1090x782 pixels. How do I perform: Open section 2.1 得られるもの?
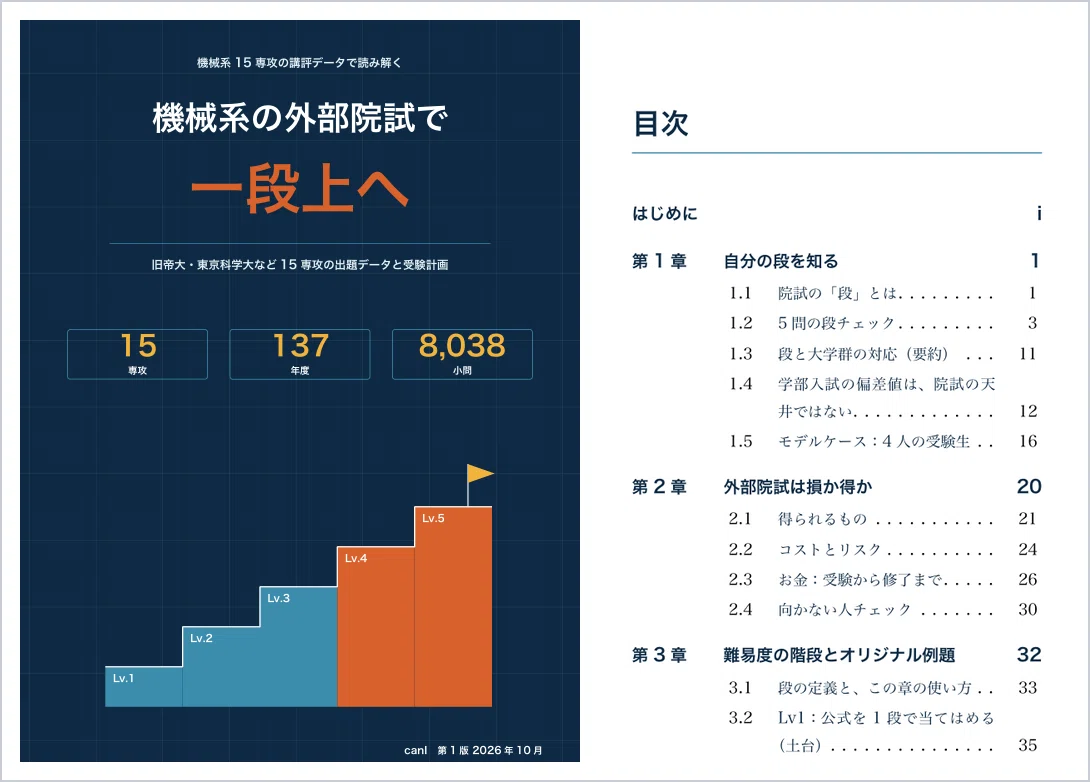883,519
